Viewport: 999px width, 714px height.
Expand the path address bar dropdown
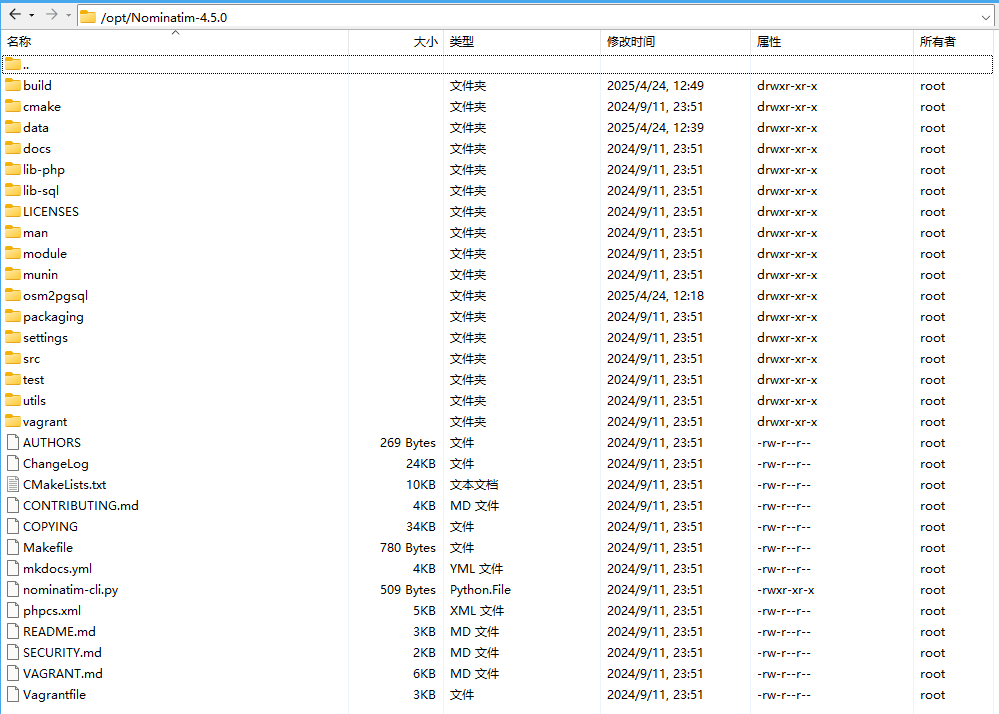click(986, 17)
